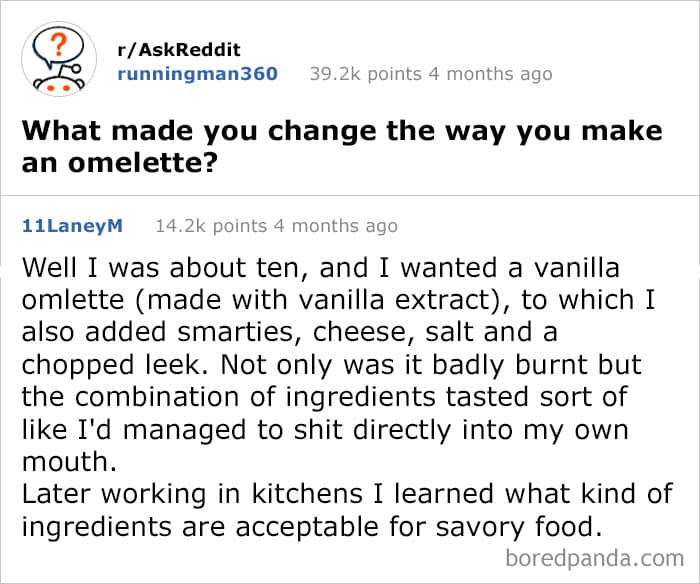The height and width of the screenshot is (584, 700).
Task: Click "badly burnt" in the comment
Action: pyautogui.click(x=448, y=364)
